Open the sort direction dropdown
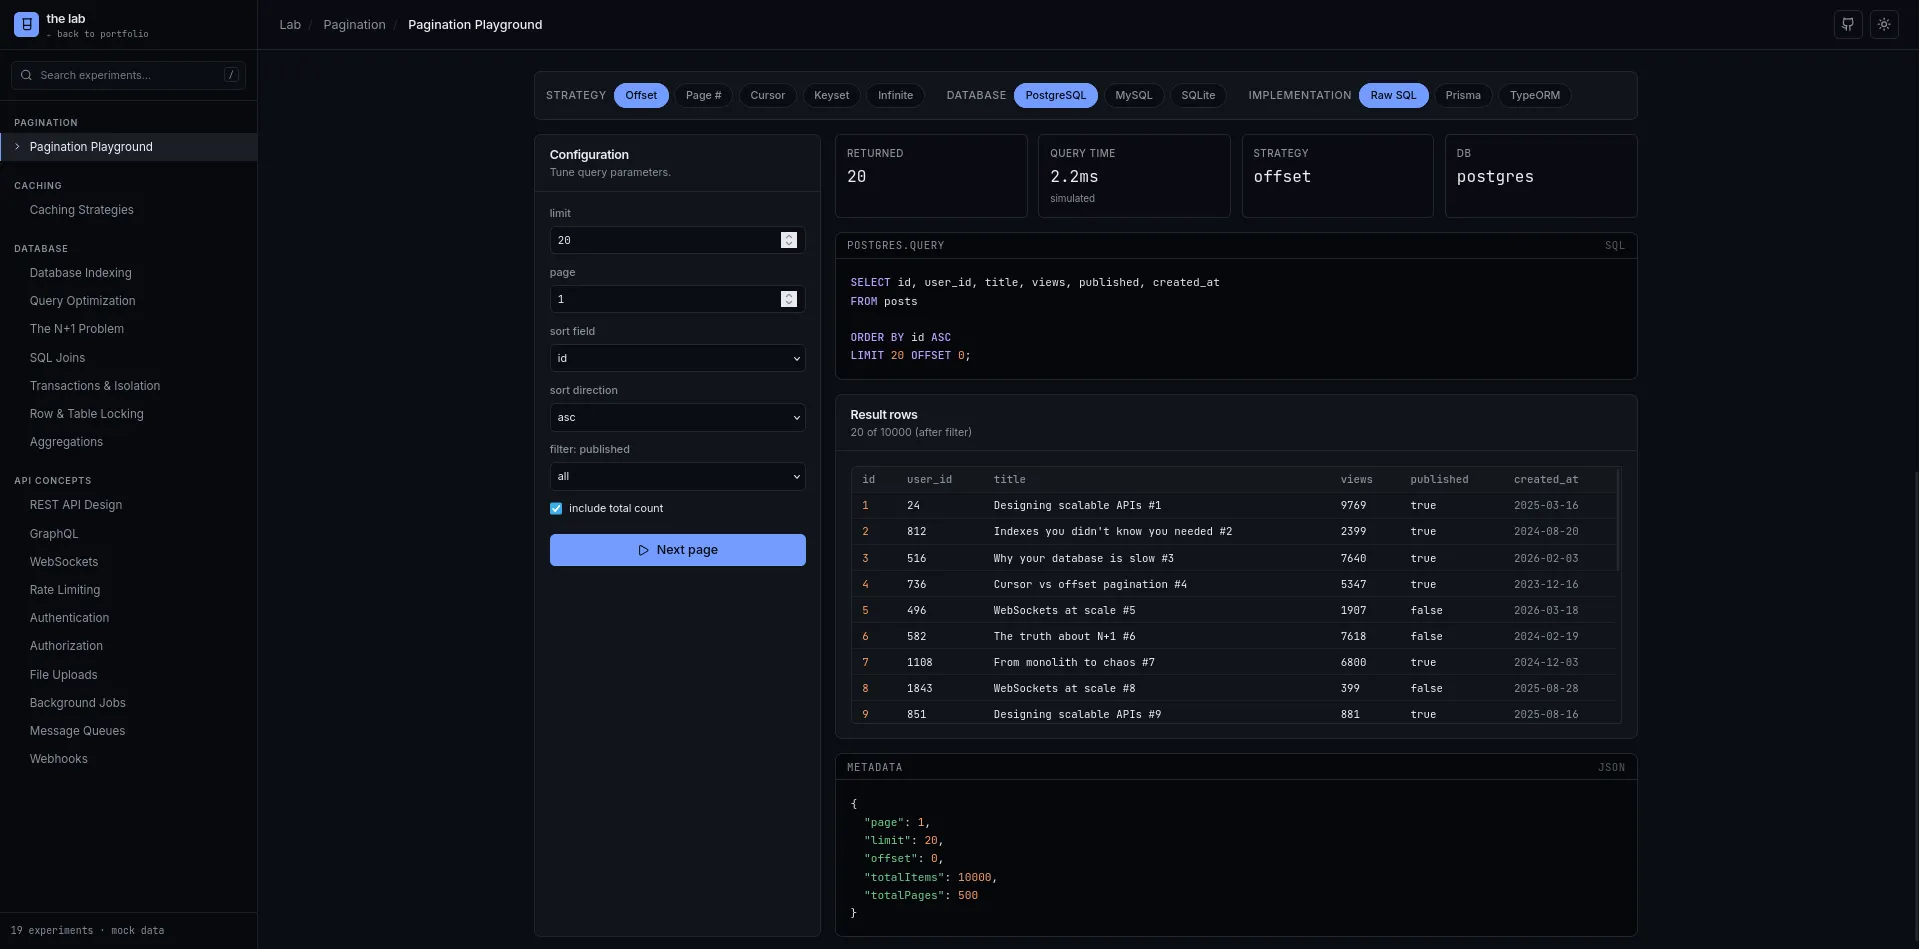Viewport: 1920px width, 949px height. point(677,417)
